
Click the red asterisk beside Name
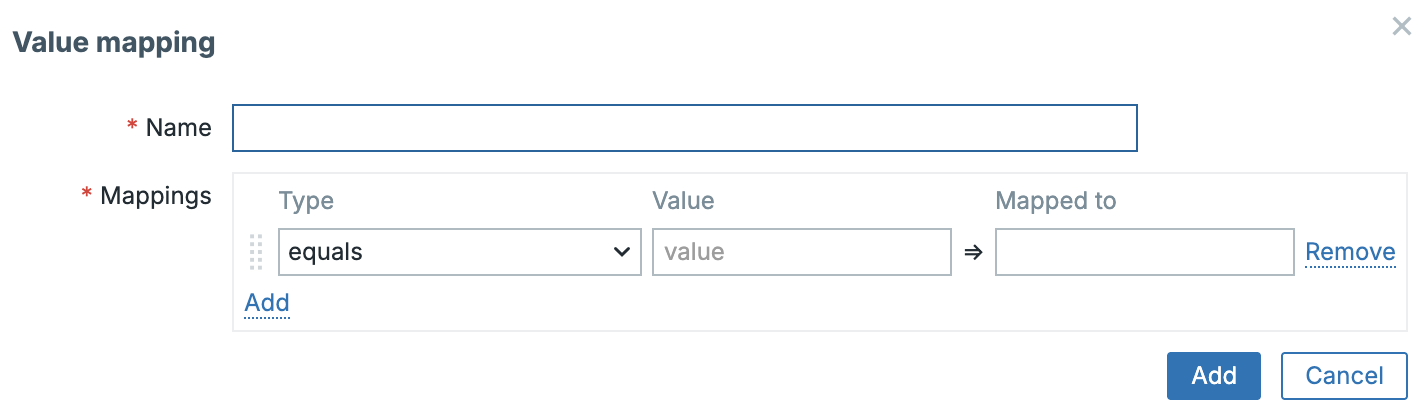click(131, 127)
